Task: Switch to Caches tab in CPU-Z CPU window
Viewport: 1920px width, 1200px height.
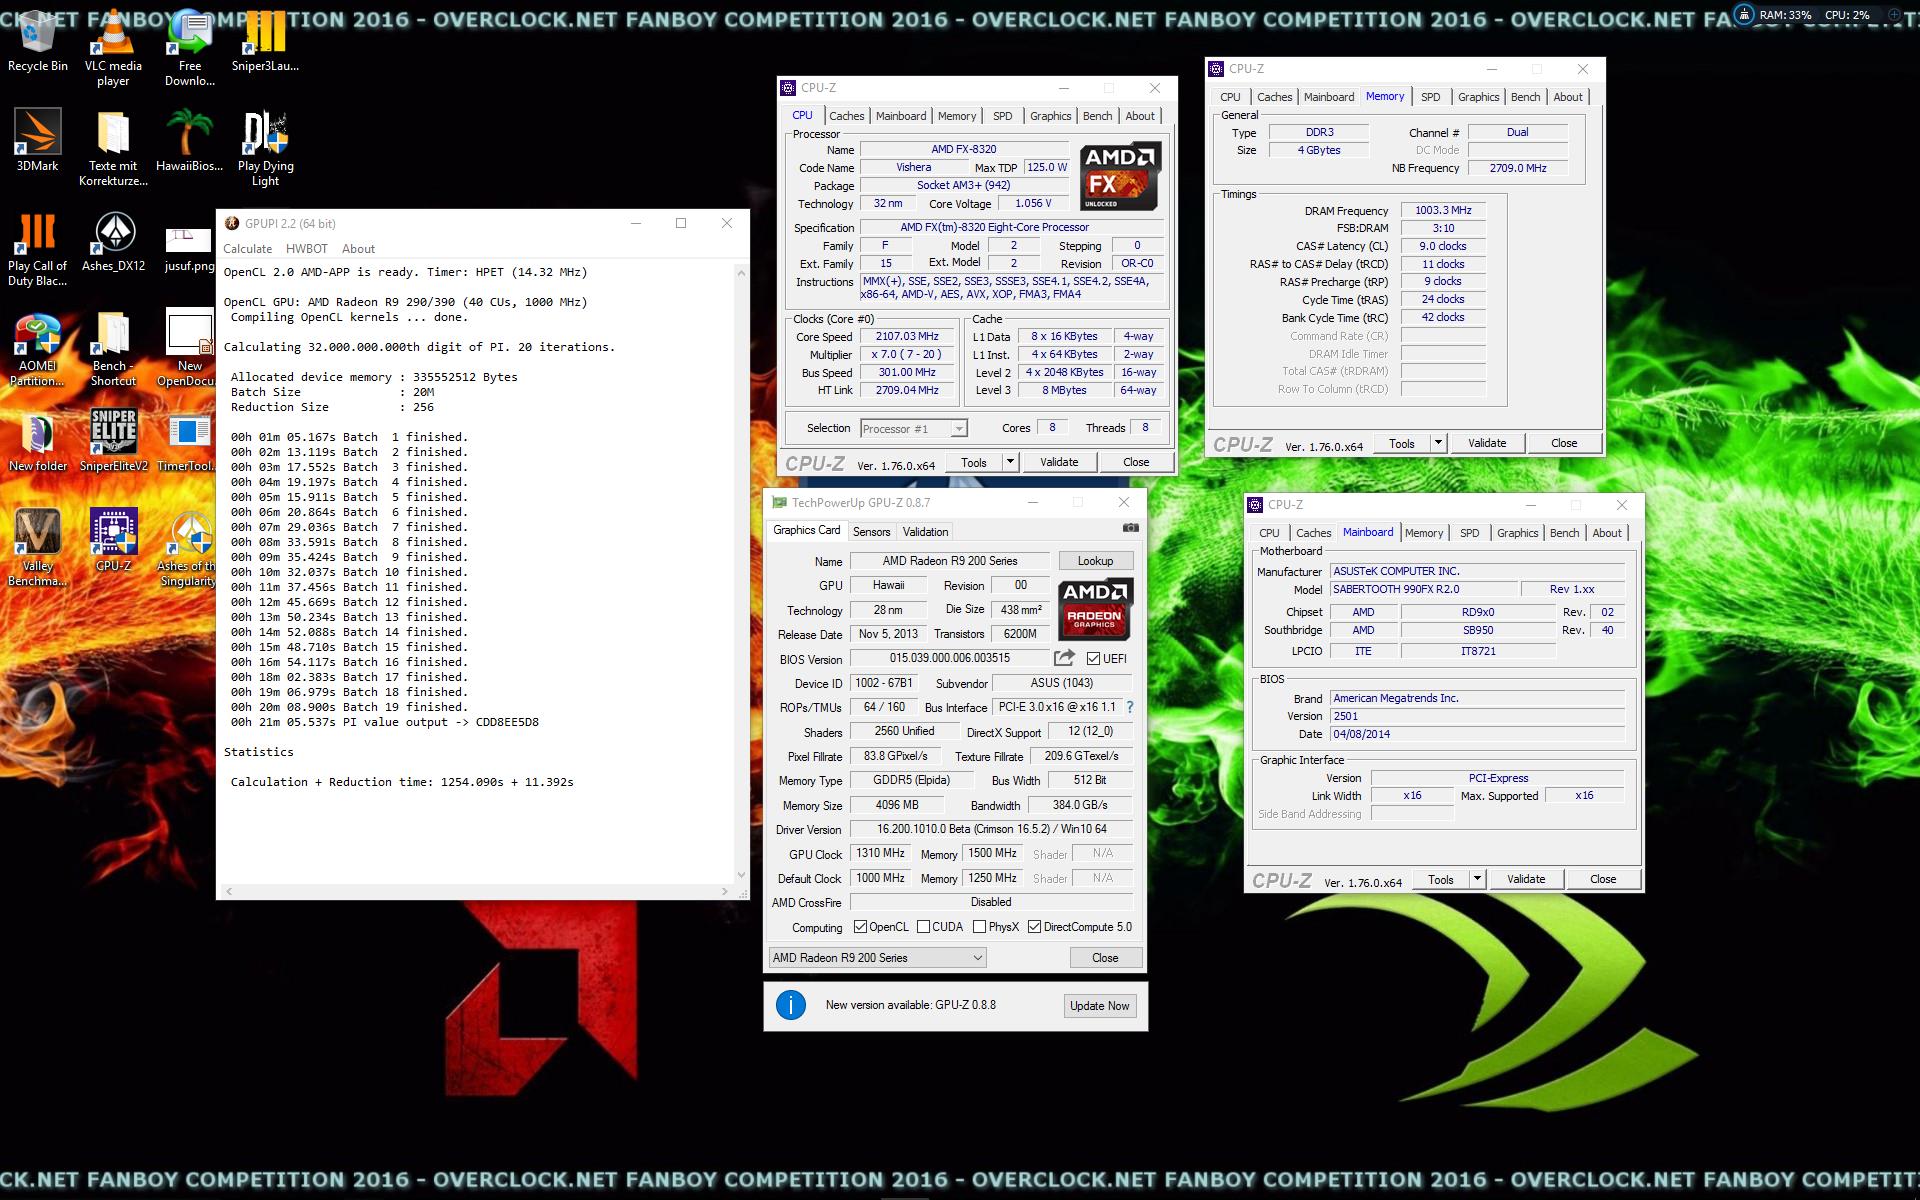Action: click(846, 116)
